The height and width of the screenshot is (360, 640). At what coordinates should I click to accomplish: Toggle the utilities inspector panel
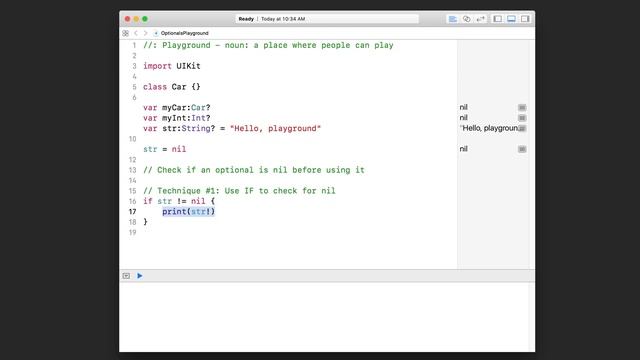525,19
